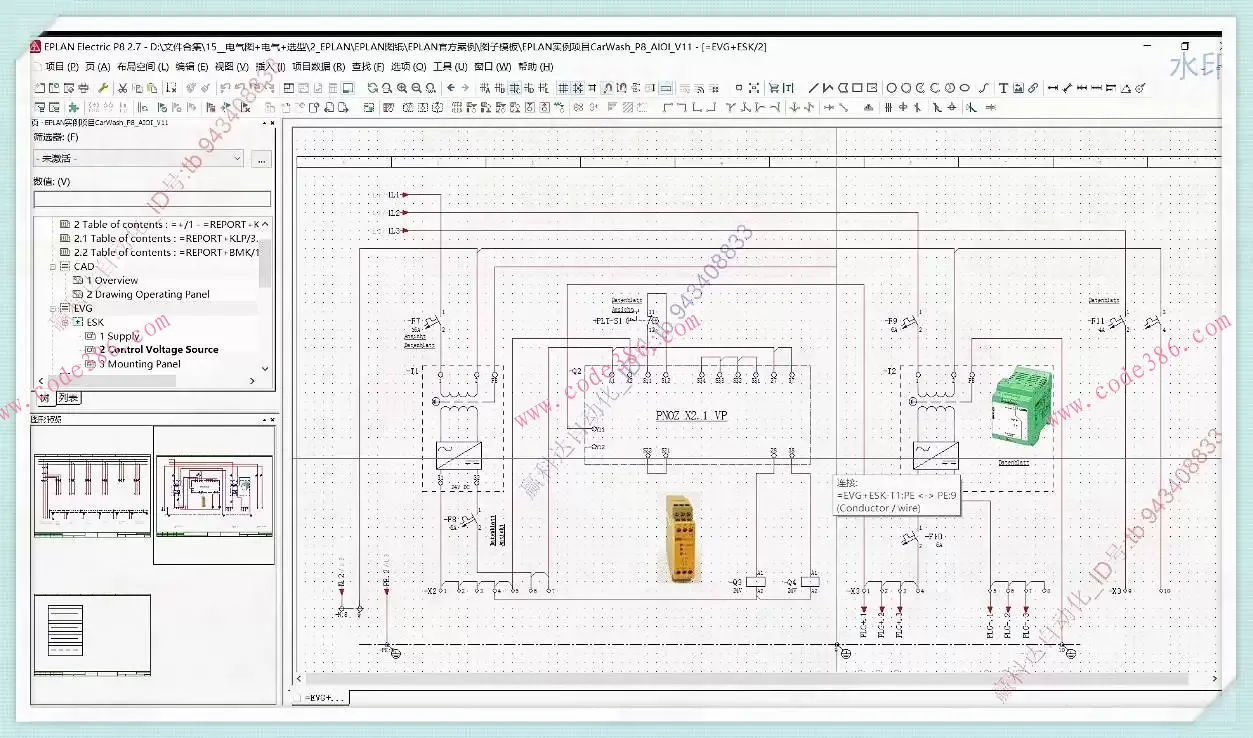The width and height of the screenshot is (1253, 738).
Task: Open the 布局空间 (L) menu
Action: 142,67
